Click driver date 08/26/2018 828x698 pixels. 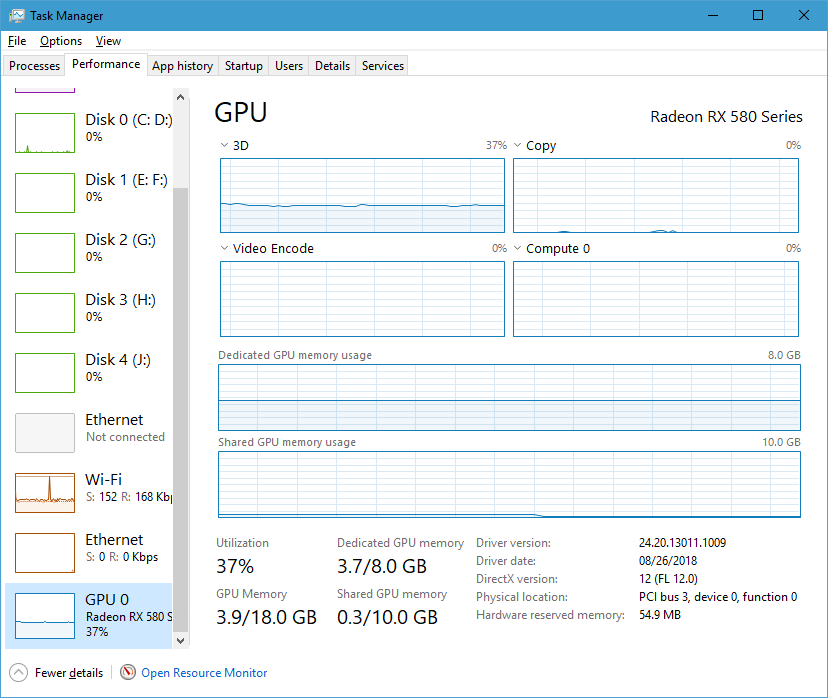pos(668,561)
